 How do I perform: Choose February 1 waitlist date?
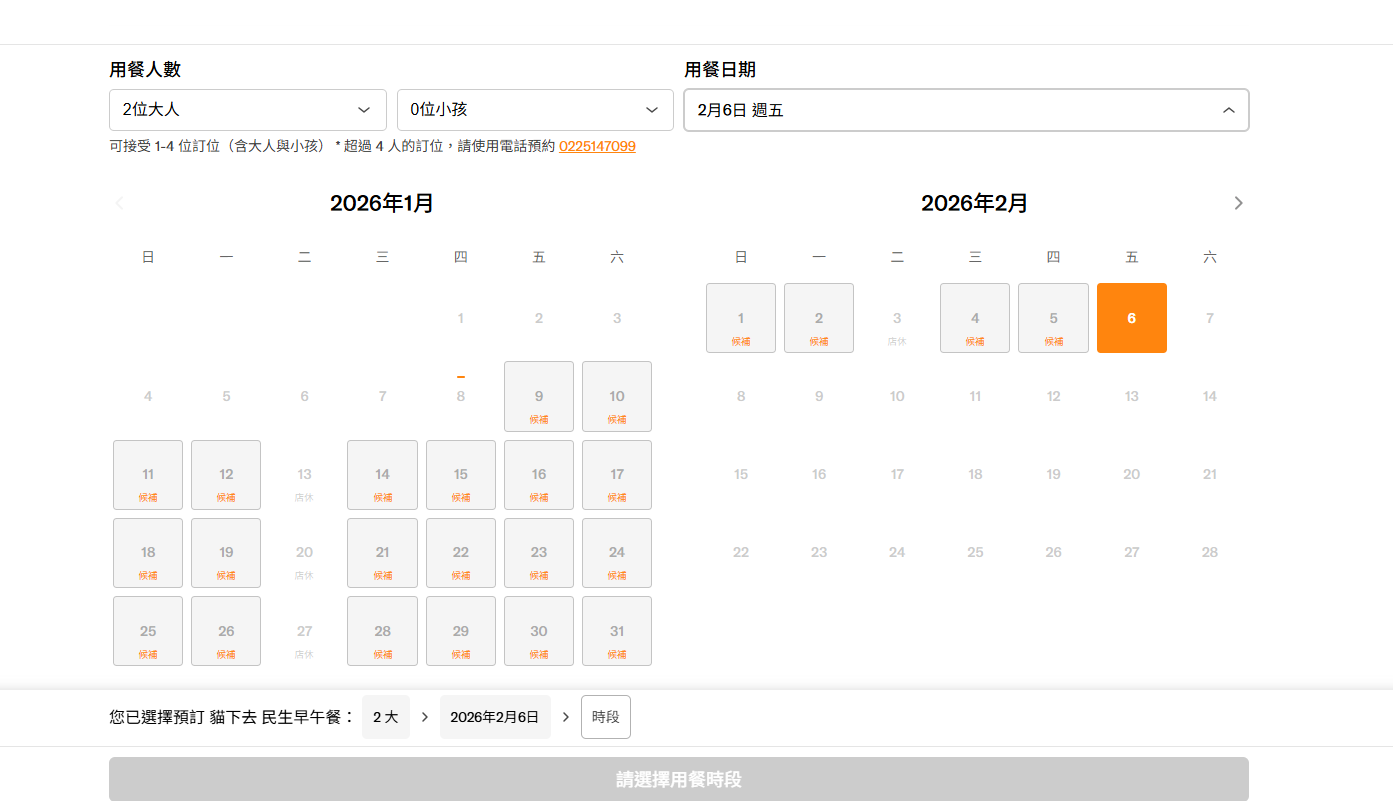[x=741, y=318]
